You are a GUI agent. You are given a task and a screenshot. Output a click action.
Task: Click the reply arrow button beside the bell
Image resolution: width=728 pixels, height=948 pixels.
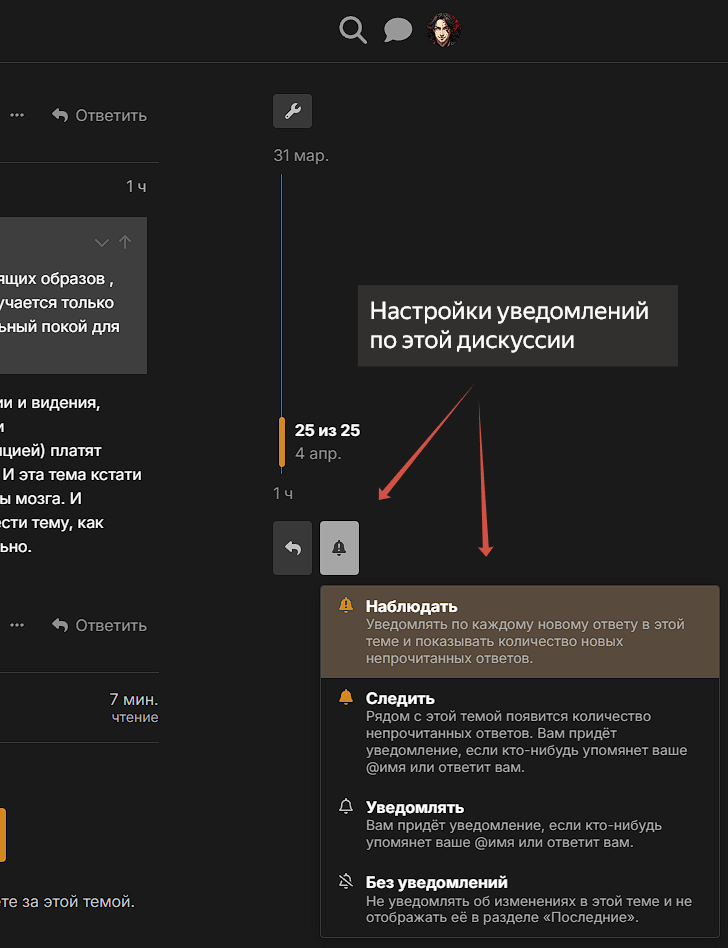coord(292,548)
